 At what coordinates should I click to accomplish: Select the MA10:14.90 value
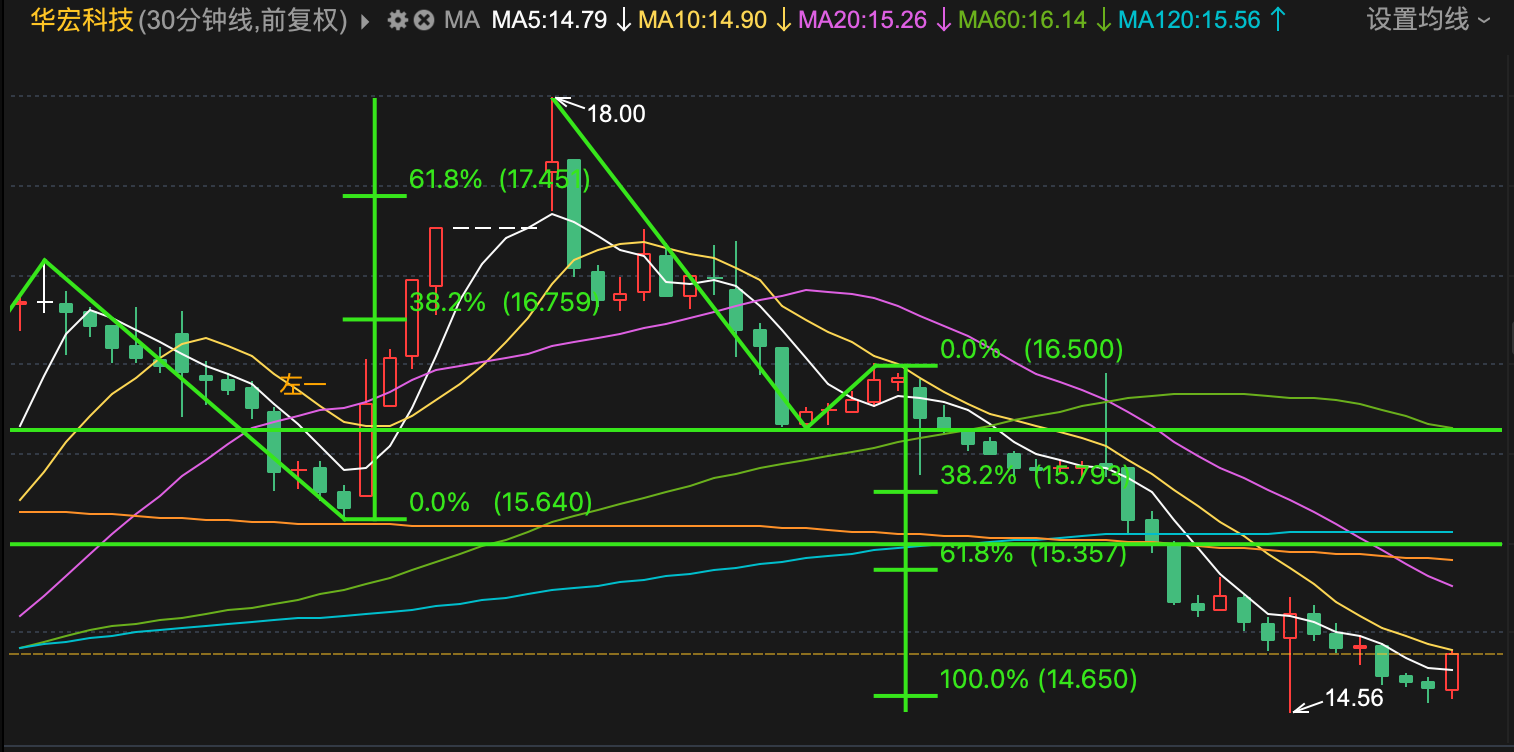pos(703,20)
